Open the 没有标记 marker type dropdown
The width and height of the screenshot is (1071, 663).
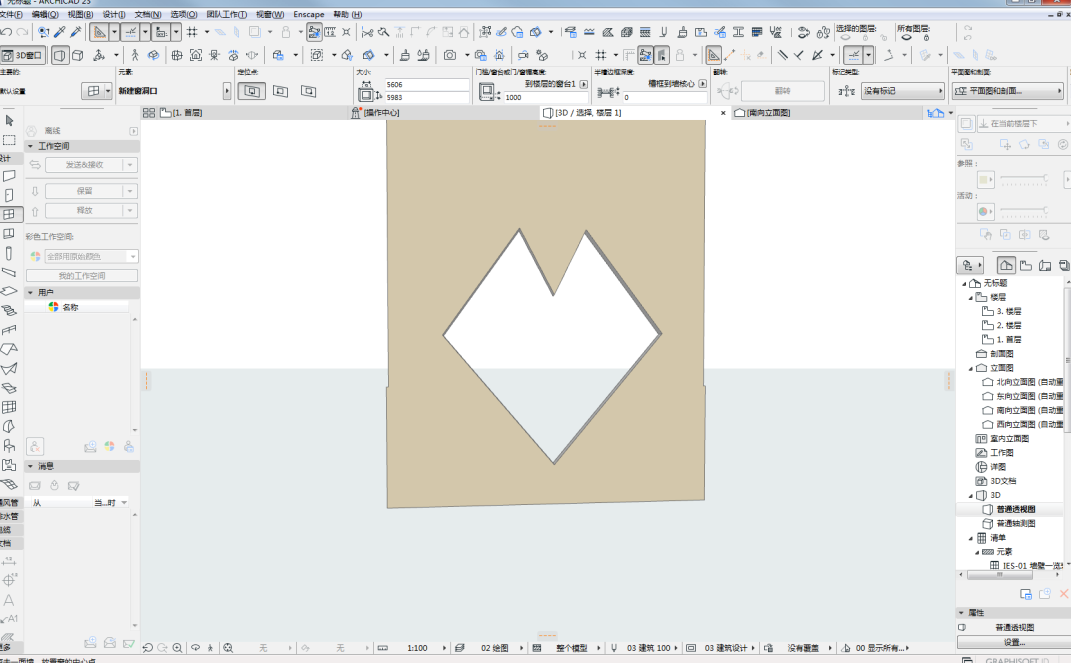[x=902, y=91]
